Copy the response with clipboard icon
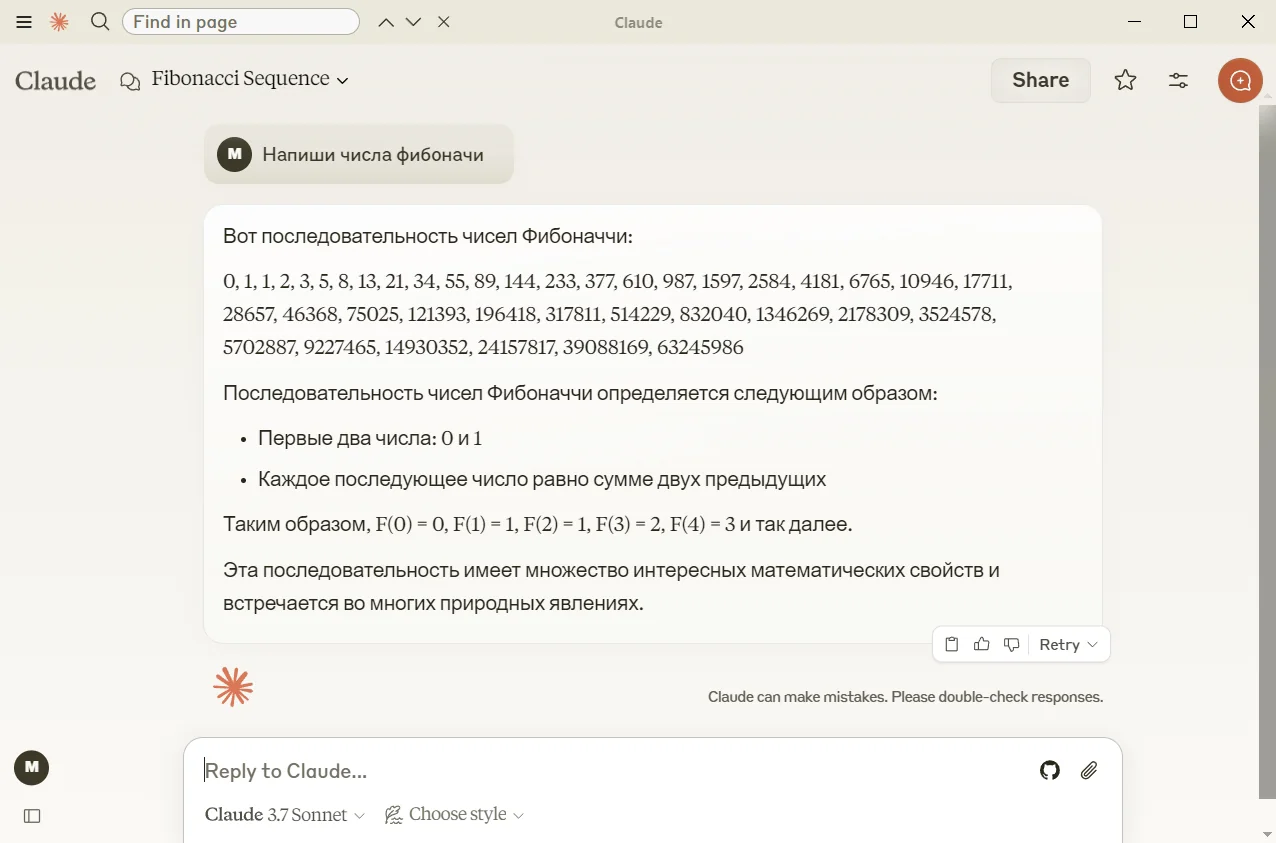The image size is (1276, 843). [952, 645]
